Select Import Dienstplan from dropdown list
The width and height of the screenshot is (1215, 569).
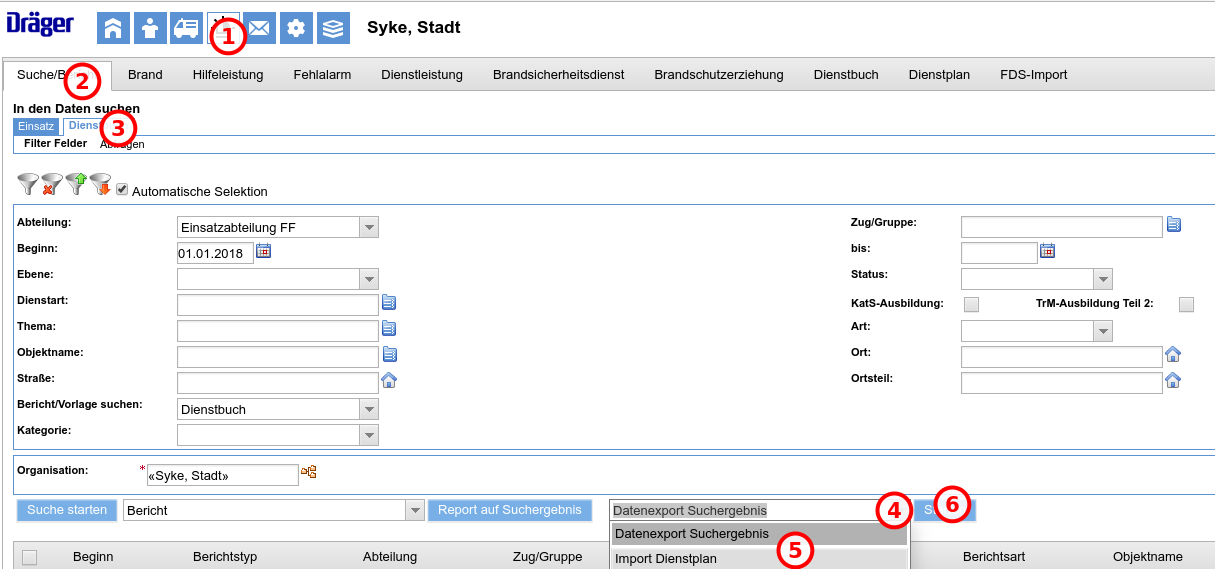point(666,559)
